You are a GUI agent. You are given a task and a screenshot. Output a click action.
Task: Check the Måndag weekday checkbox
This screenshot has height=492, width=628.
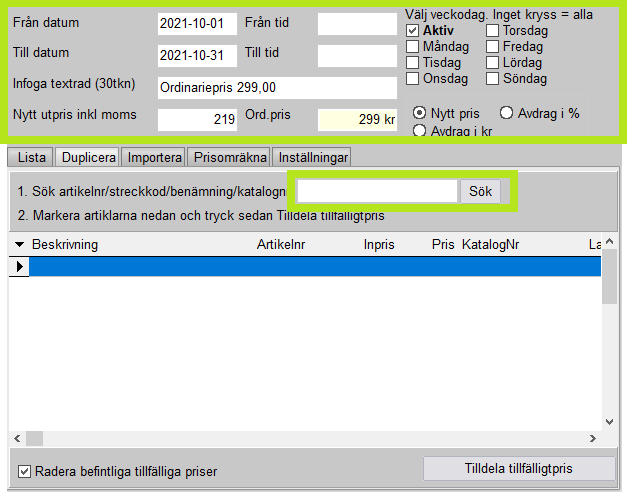[413, 47]
